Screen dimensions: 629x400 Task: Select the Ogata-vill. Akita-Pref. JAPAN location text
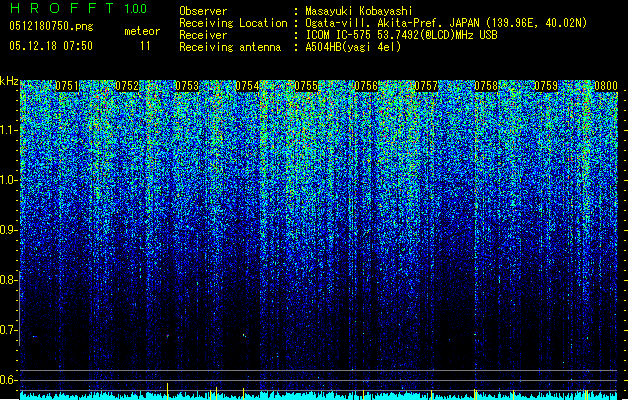(446, 23)
